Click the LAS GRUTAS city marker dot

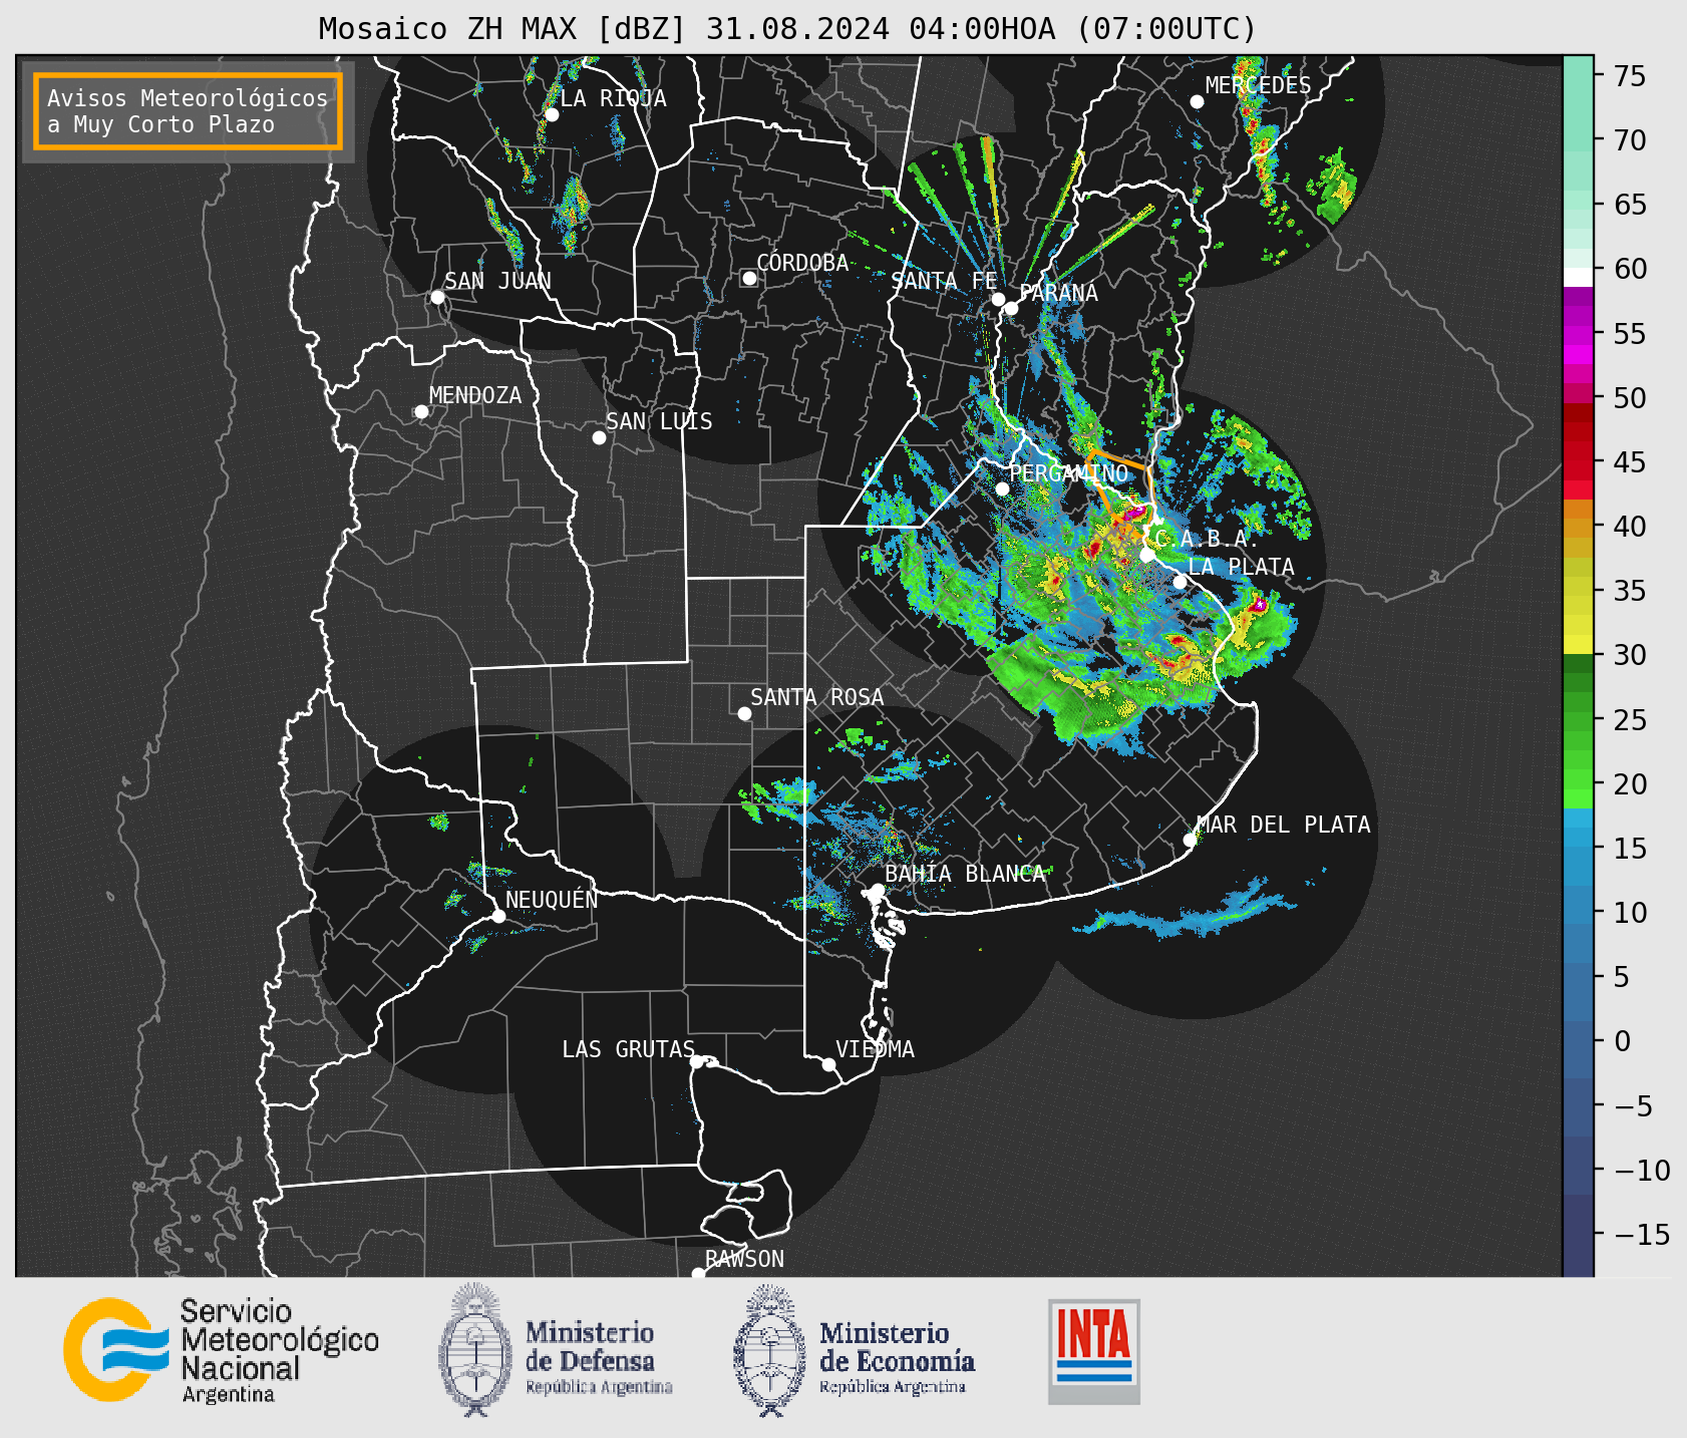[697, 1062]
